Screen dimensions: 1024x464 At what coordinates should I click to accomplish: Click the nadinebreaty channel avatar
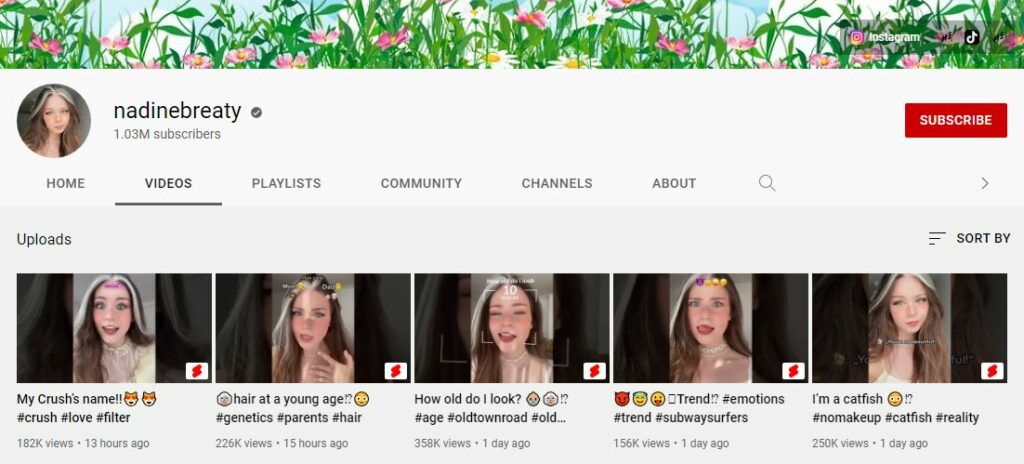(x=54, y=121)
